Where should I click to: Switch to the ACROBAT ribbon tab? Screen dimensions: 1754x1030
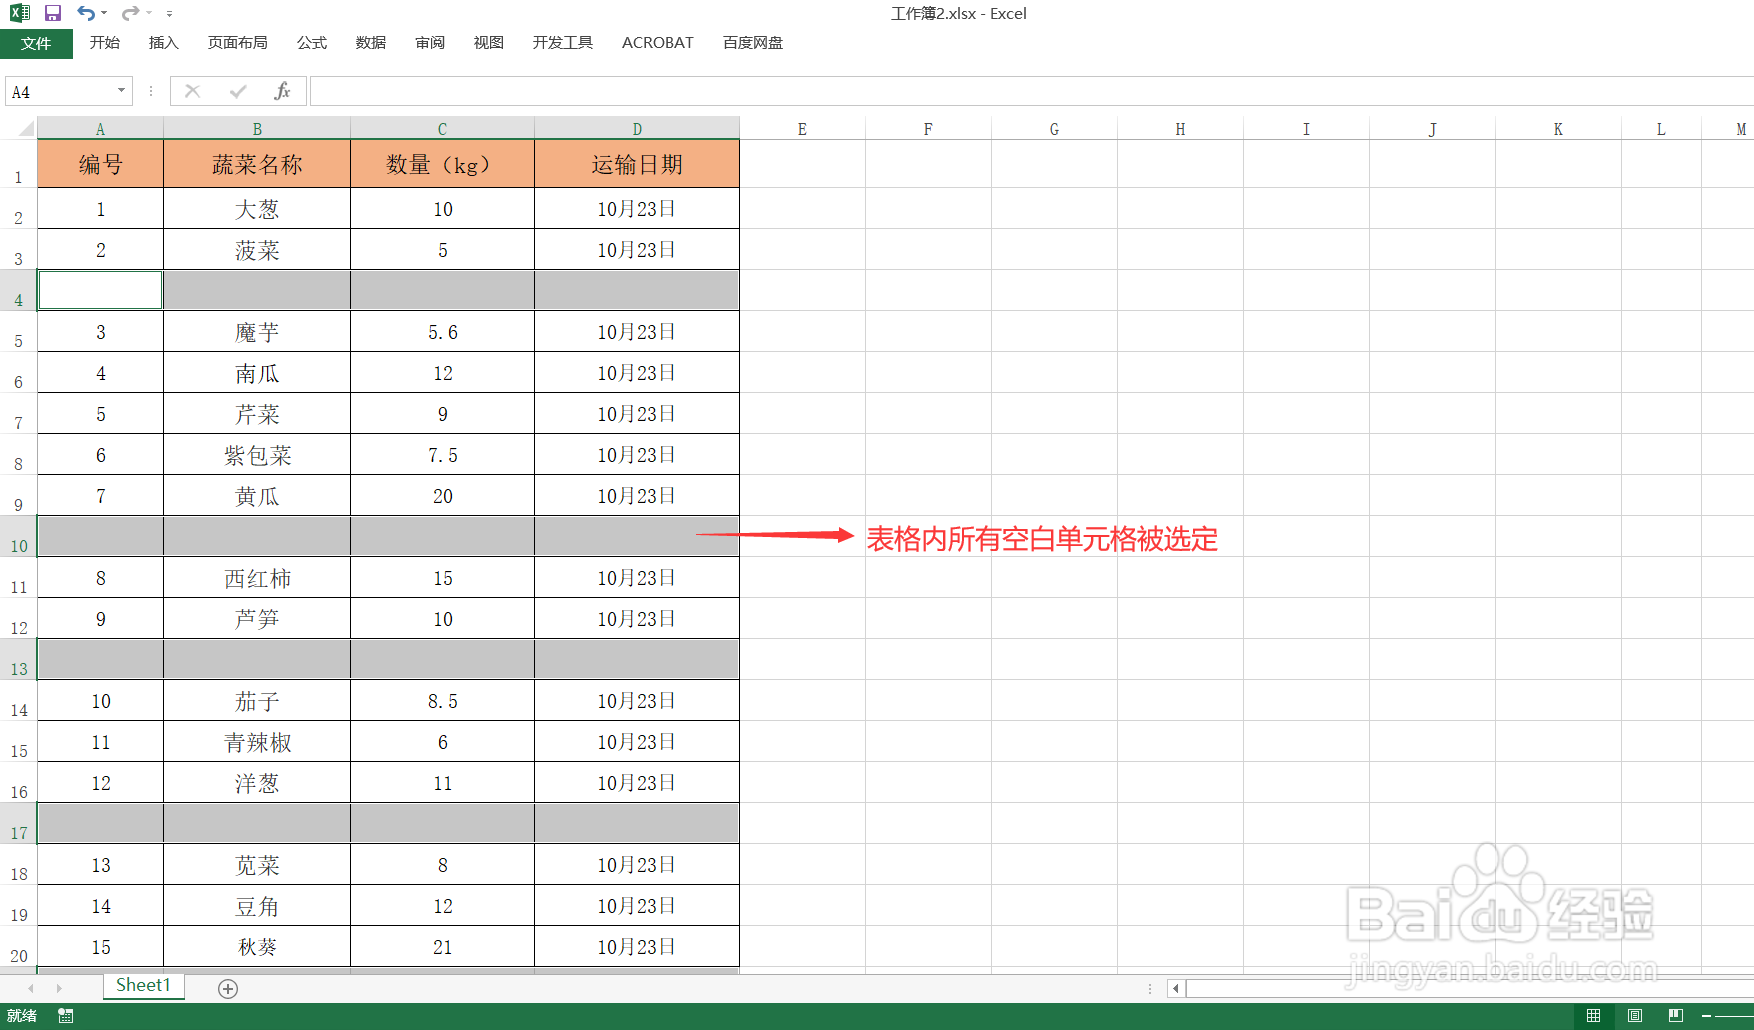pos(657,43)
